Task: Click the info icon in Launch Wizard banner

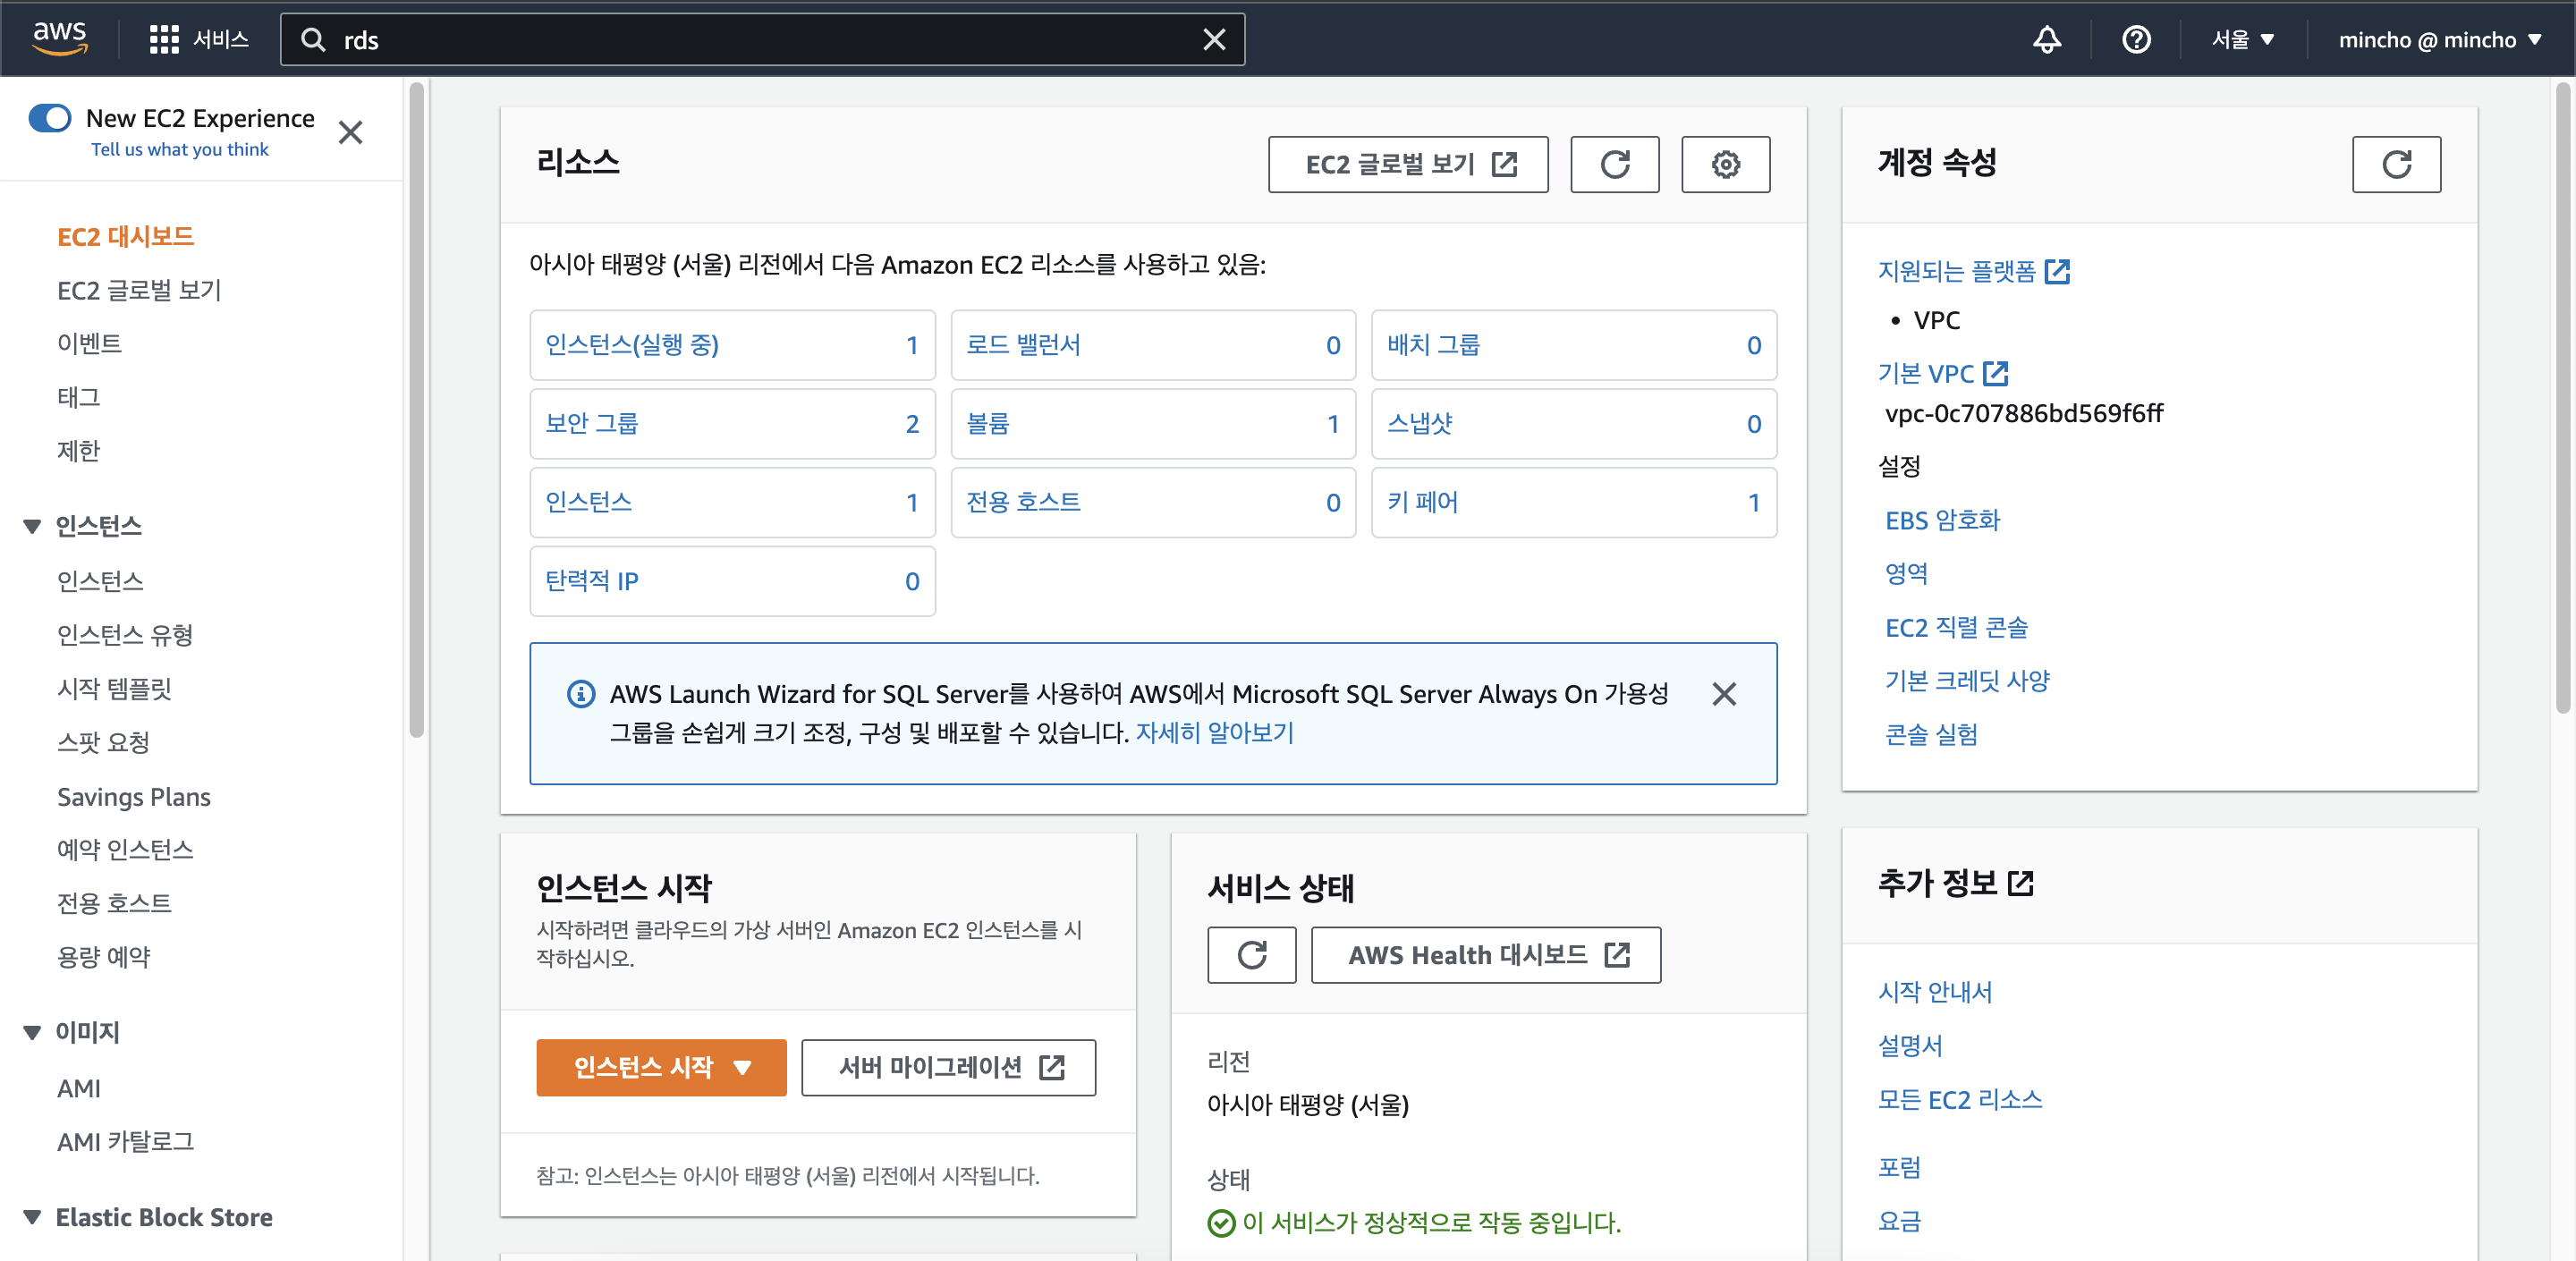Action: [581, 694]
